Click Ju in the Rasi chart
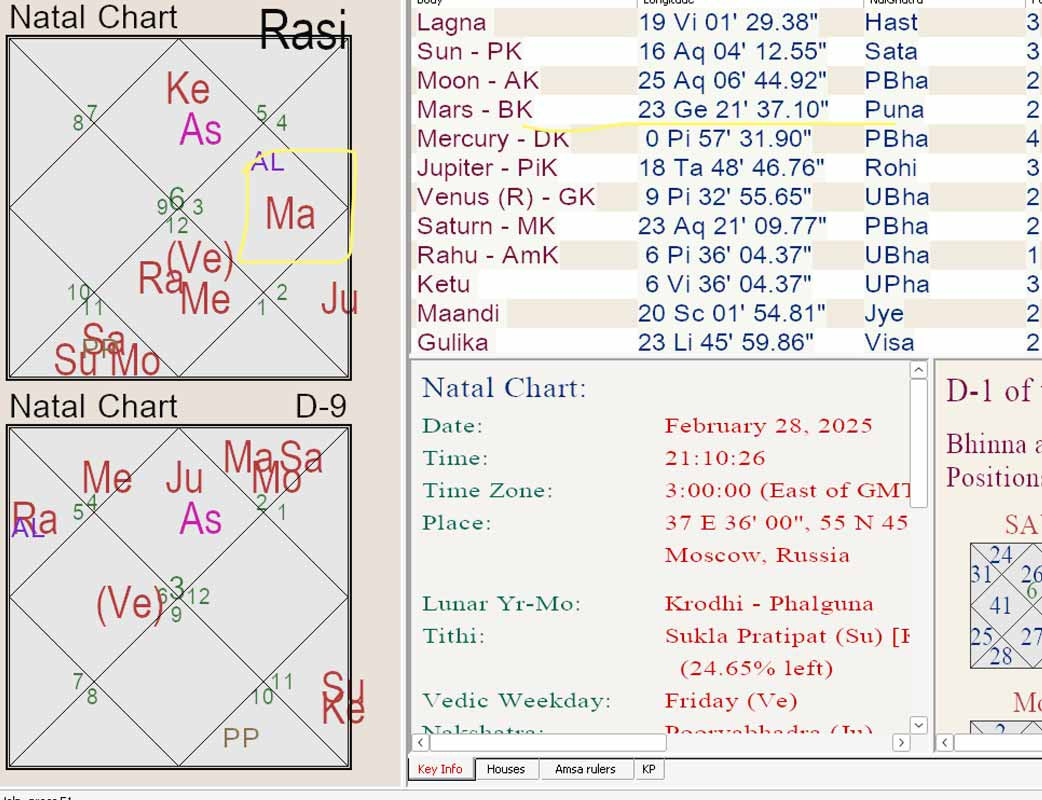The height and width of the screenshot is (800, 1042). (x=339, y=298)
